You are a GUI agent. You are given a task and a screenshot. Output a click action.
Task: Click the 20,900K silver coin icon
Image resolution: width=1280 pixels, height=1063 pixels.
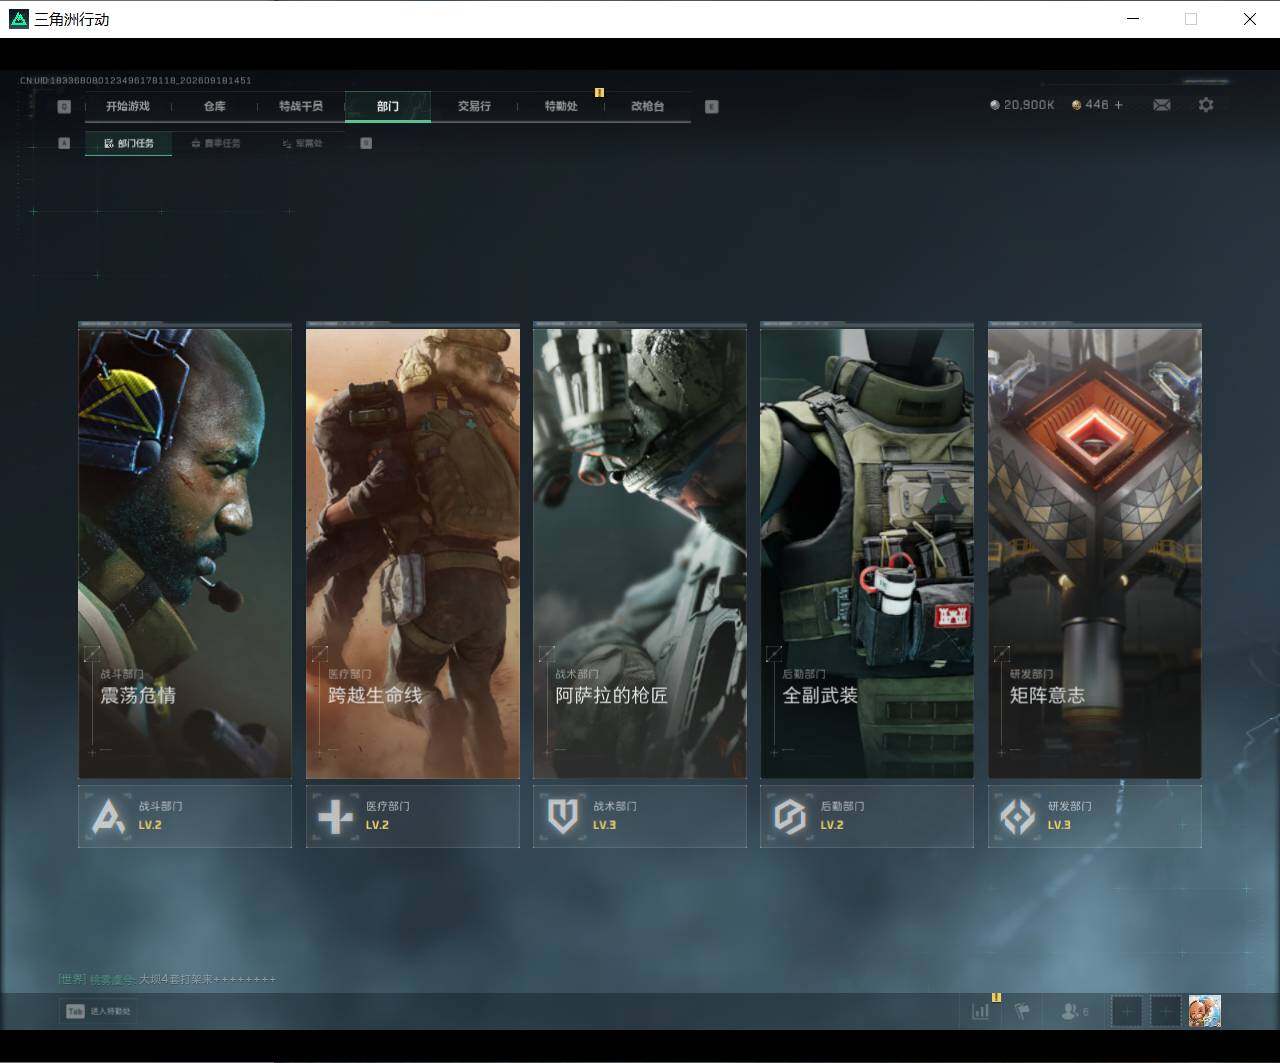click(x=994, y=105)
